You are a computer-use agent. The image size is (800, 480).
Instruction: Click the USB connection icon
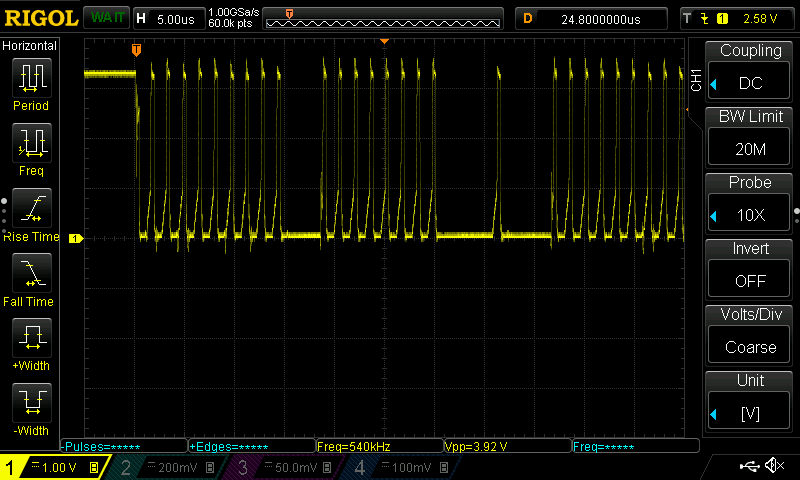748,466
